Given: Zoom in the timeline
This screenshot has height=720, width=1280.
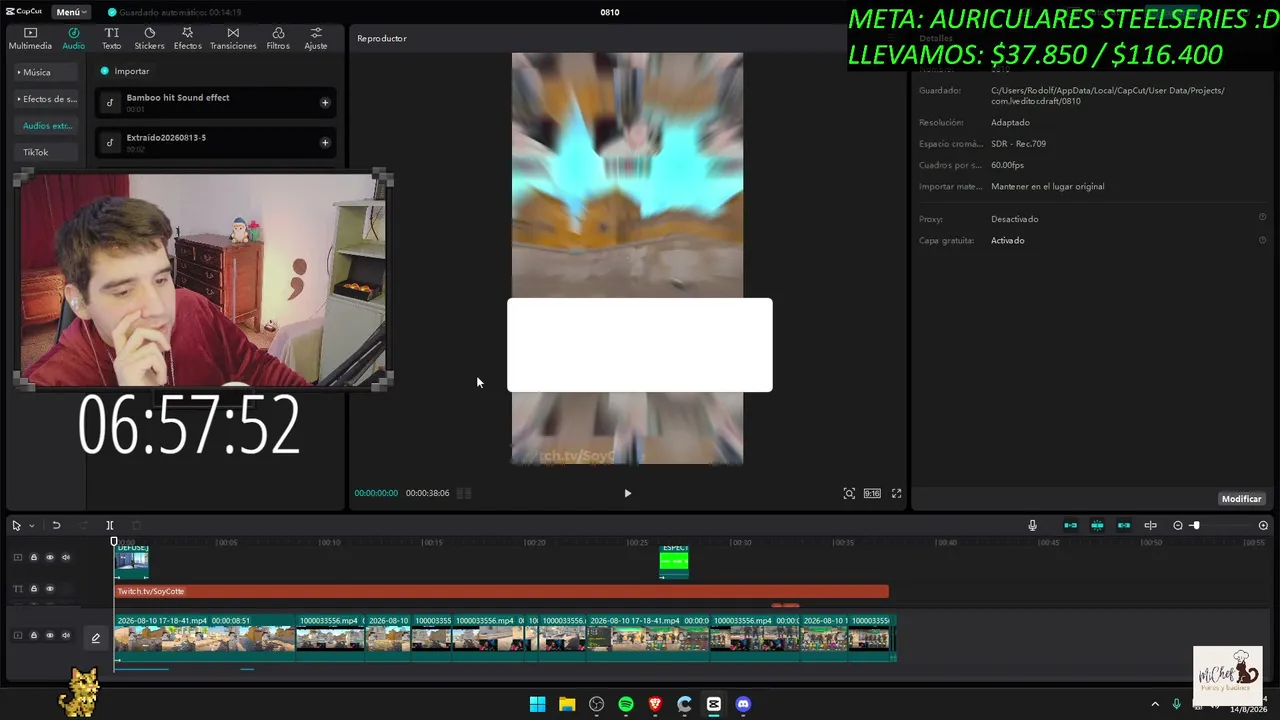Looking at the screenshot, I should tap(1263, 525).
